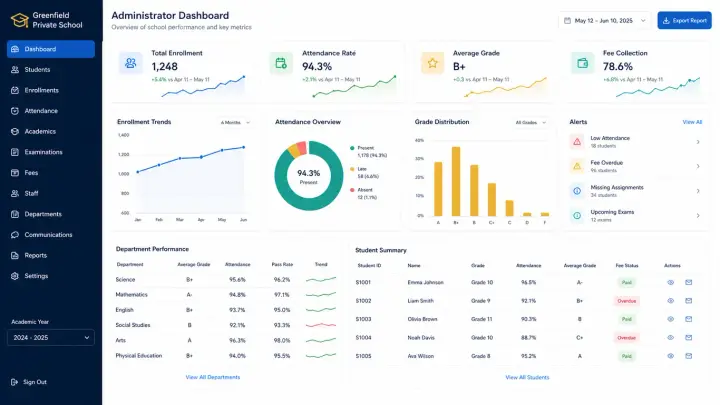Expand the Low Attendance alert chevron
Image resolution: width=720 pixels, height=405 pixels.
[698, 142]
